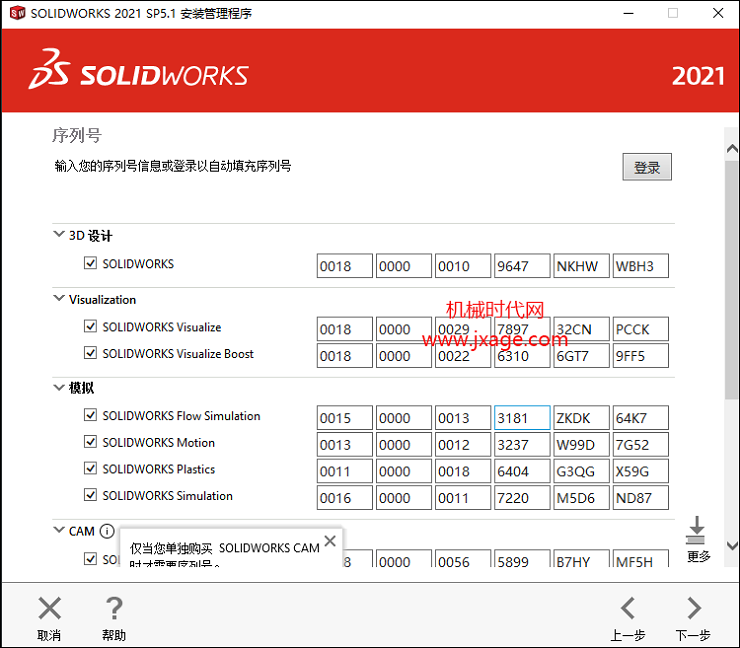The image size is (740, 648).
Task: Click Flow Simulation field containing 3181
Action: (522, 418)
